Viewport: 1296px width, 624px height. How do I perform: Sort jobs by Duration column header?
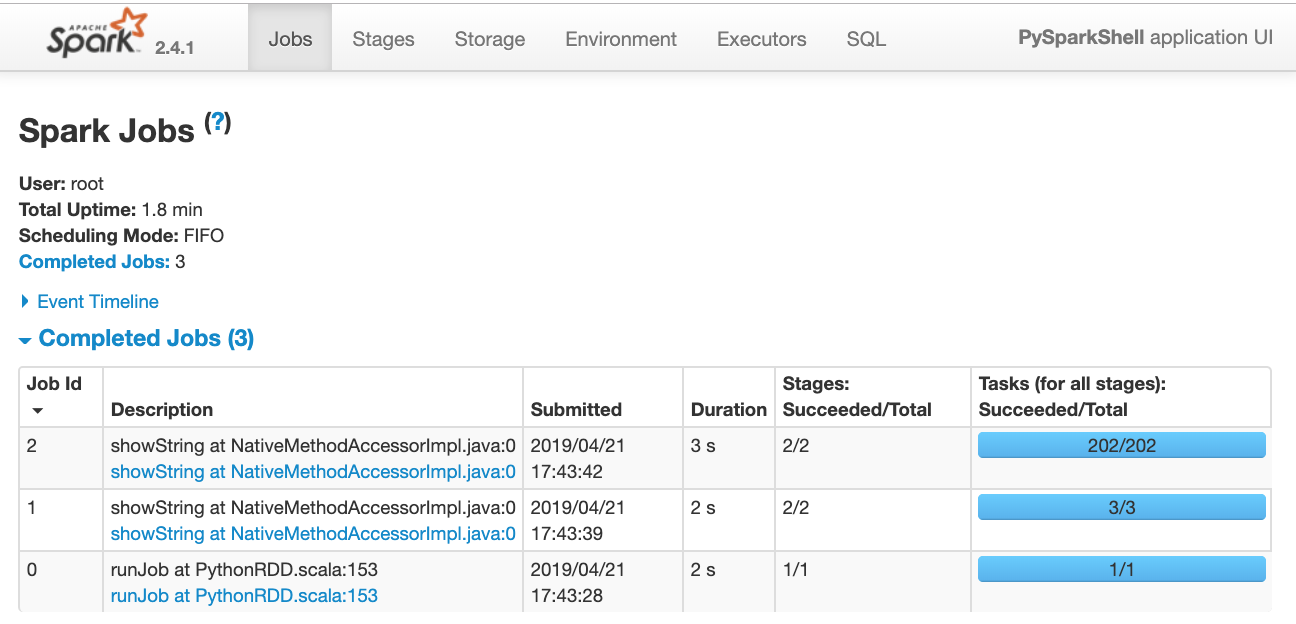[728, 409]
